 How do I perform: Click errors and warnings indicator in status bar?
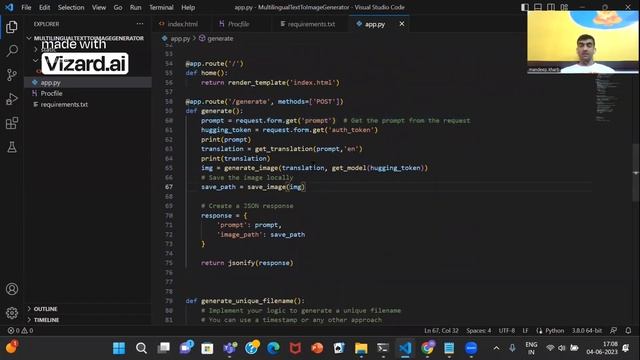click(20, 331)
